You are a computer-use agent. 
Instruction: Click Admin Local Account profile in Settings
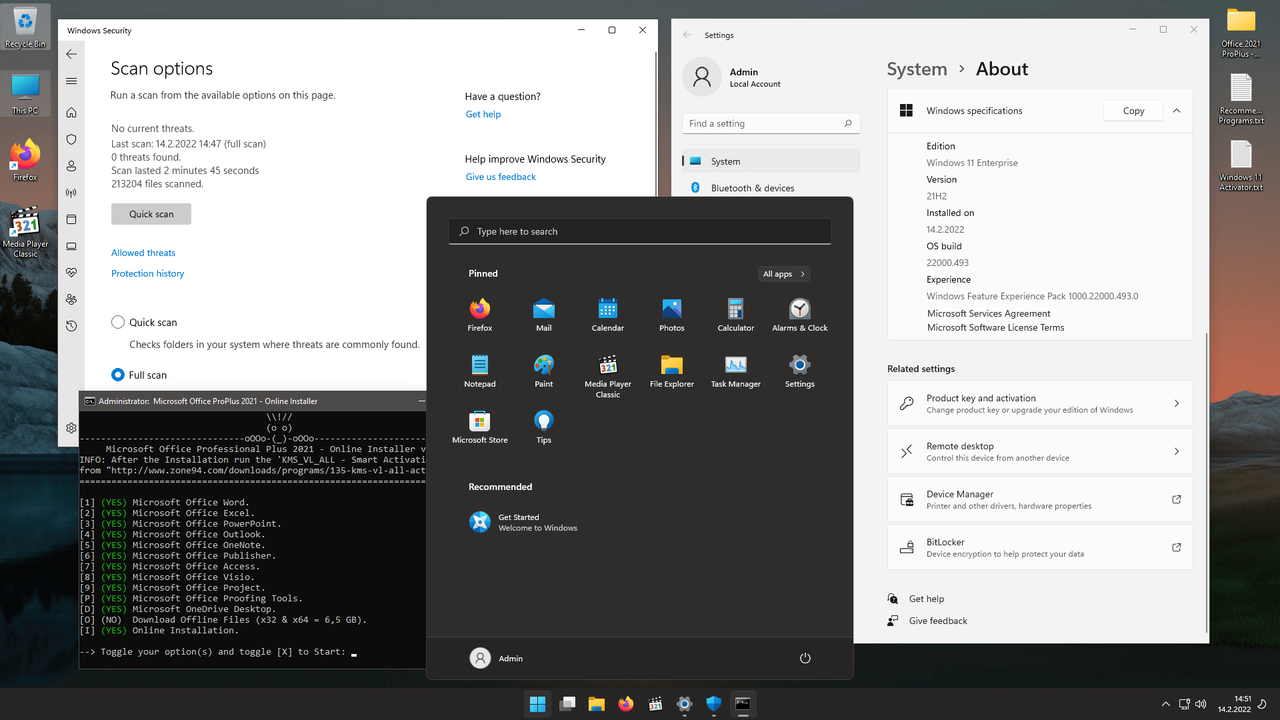tap(732, 77)
